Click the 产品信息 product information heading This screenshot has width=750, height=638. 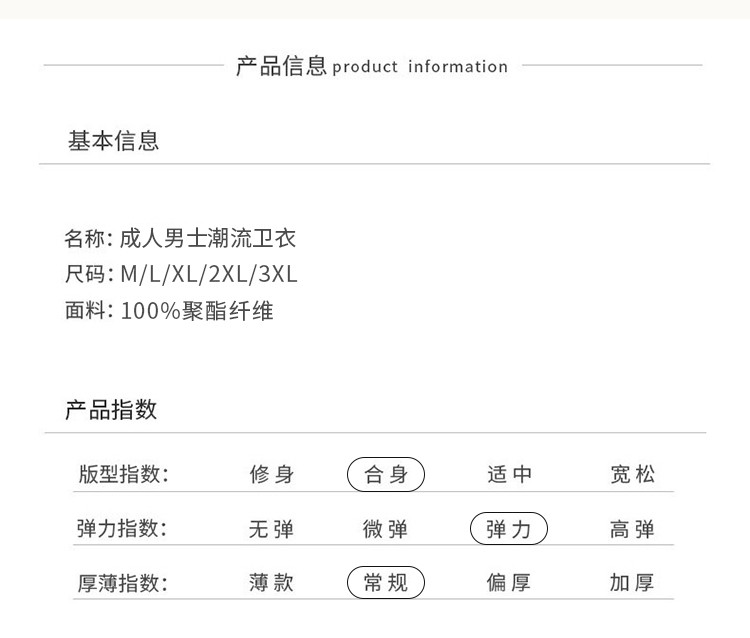[372, 66]
